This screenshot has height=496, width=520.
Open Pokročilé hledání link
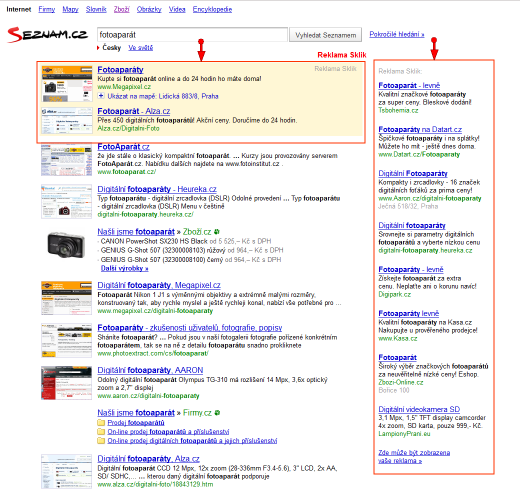pos(397,34)
